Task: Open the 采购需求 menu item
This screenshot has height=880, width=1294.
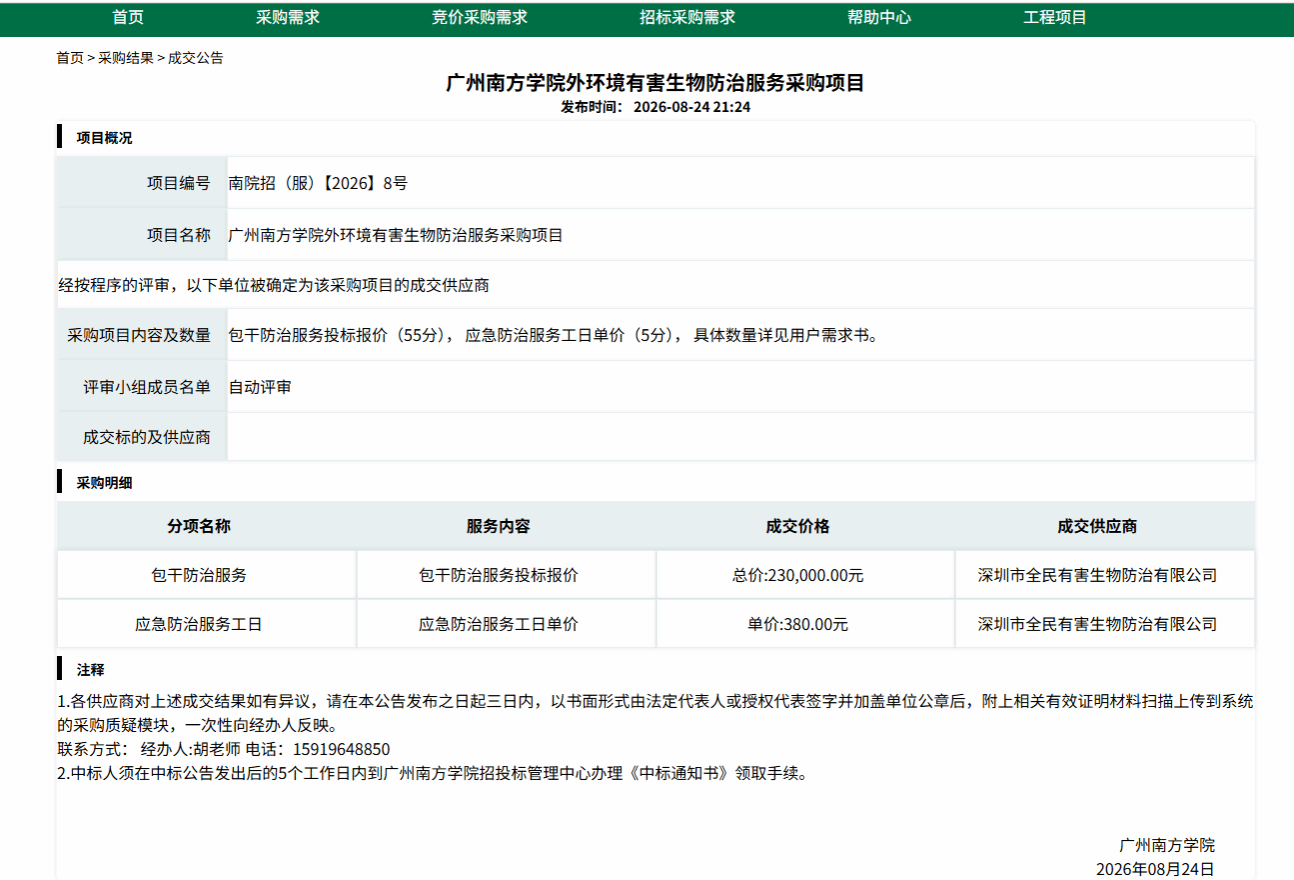Action: [288, 17]
